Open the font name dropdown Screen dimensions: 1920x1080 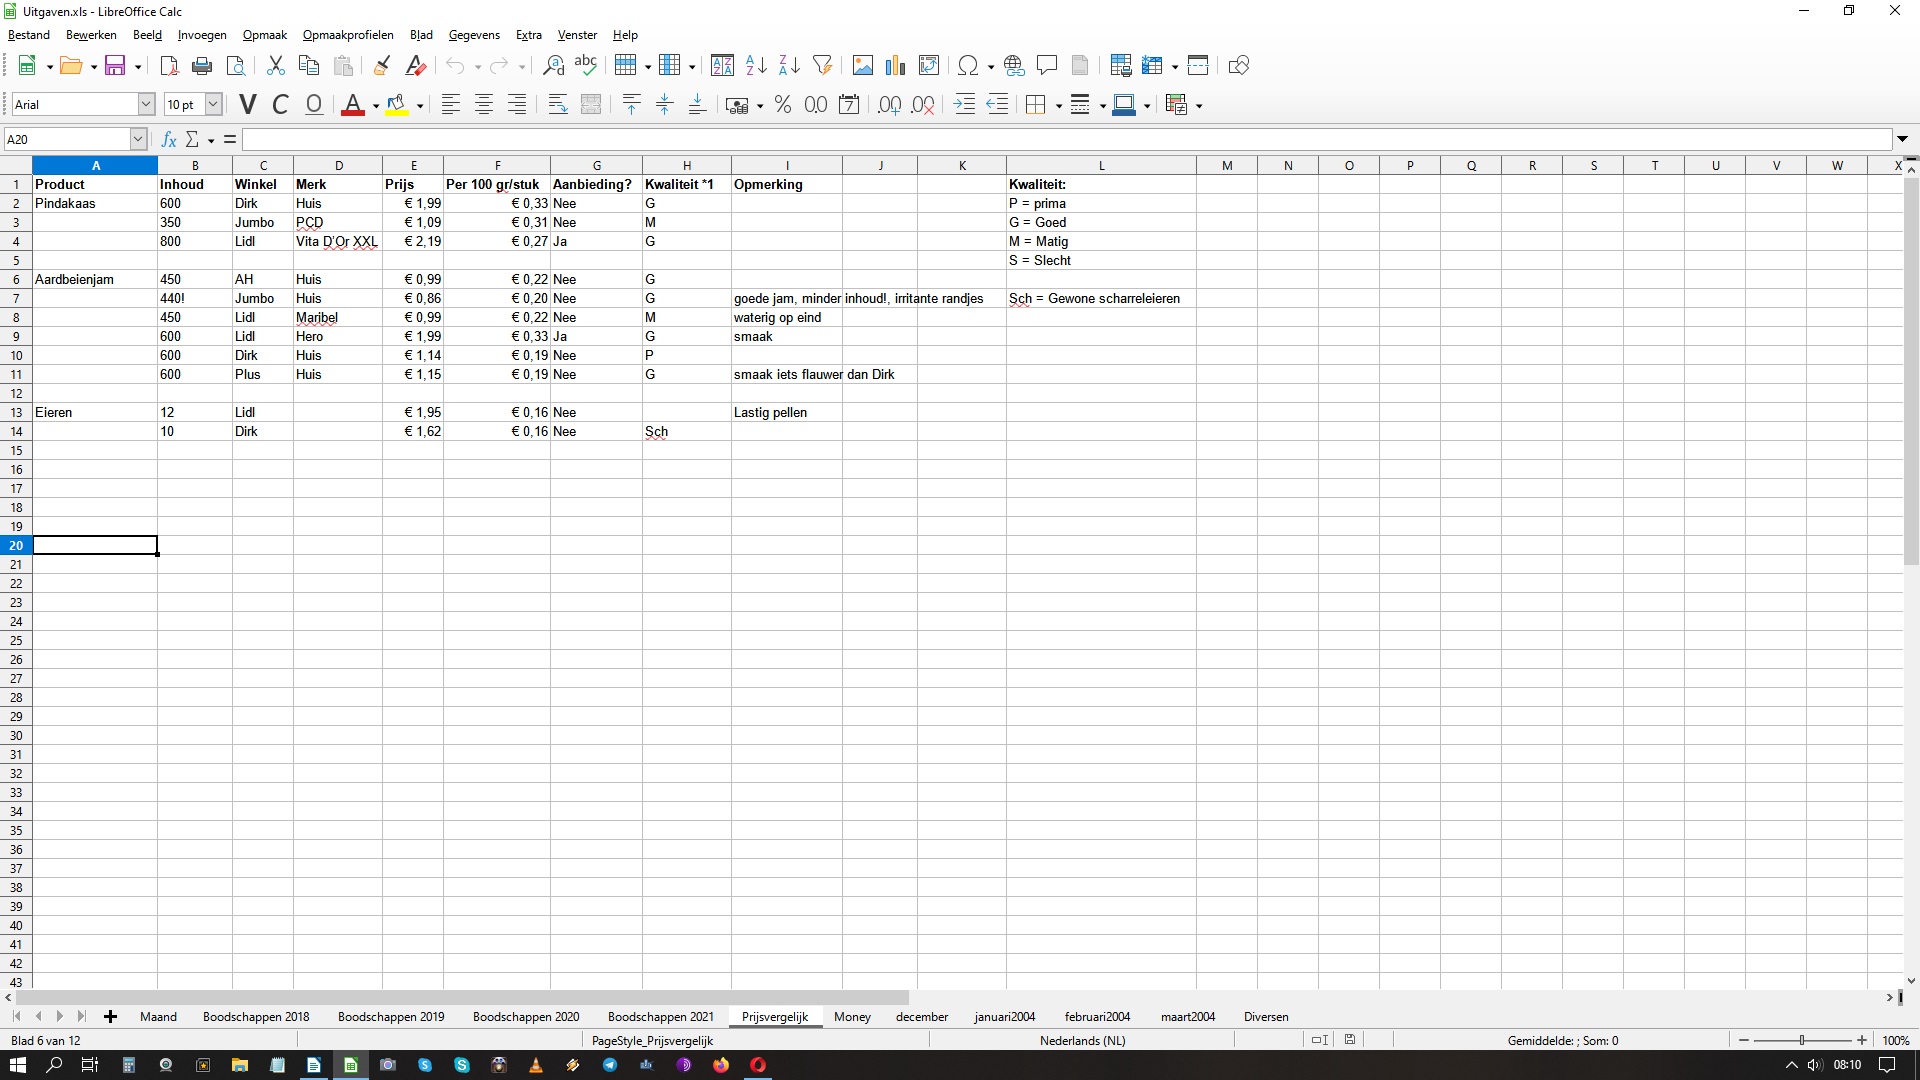tap(146, 105)
